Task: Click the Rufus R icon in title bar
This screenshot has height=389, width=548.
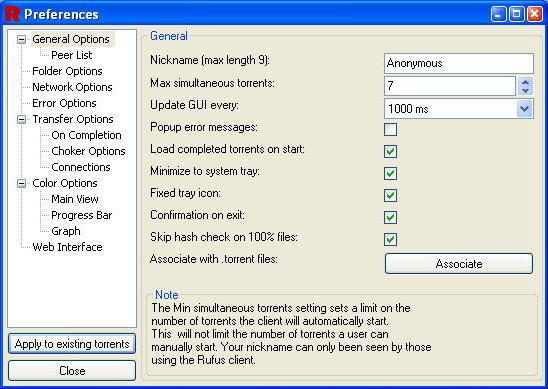Action: (x=13, y=14)
